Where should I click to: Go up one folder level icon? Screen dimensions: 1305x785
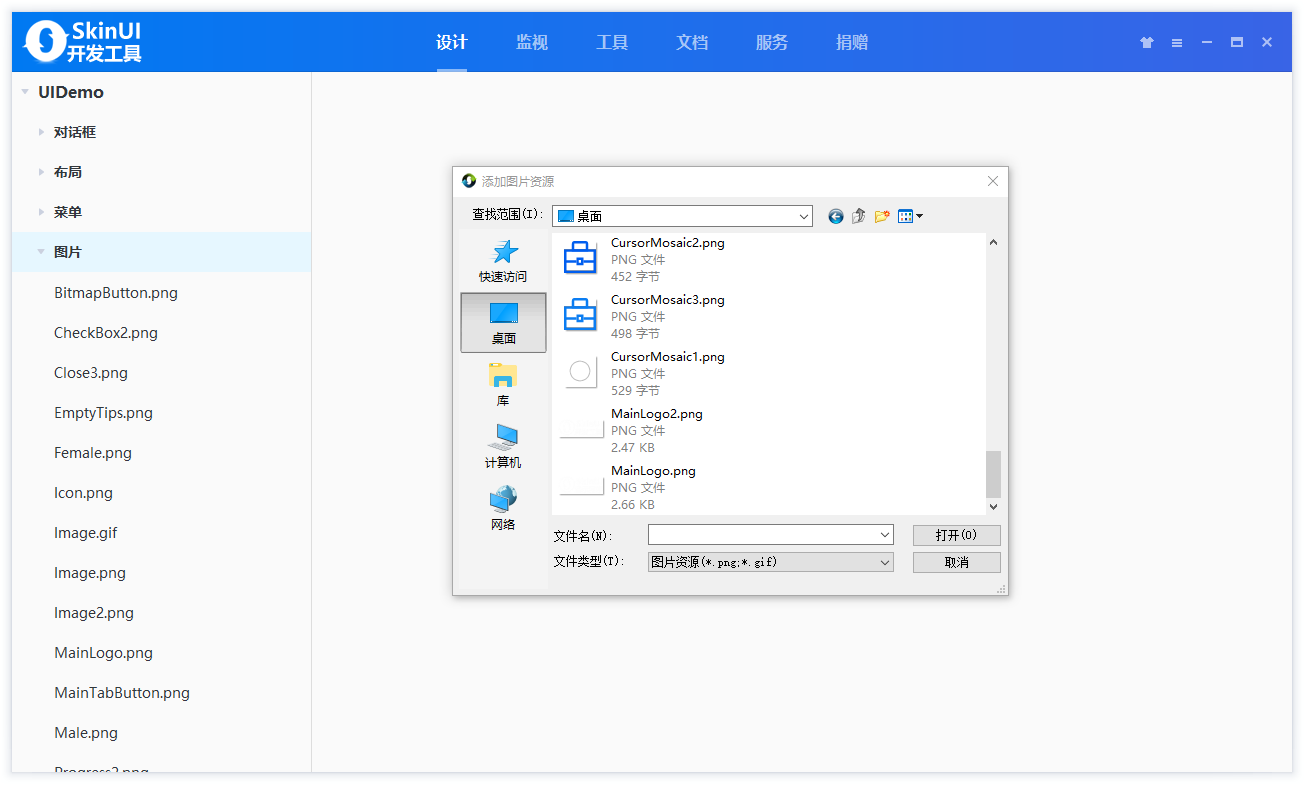pyautogui.click(x=858, y=216)
